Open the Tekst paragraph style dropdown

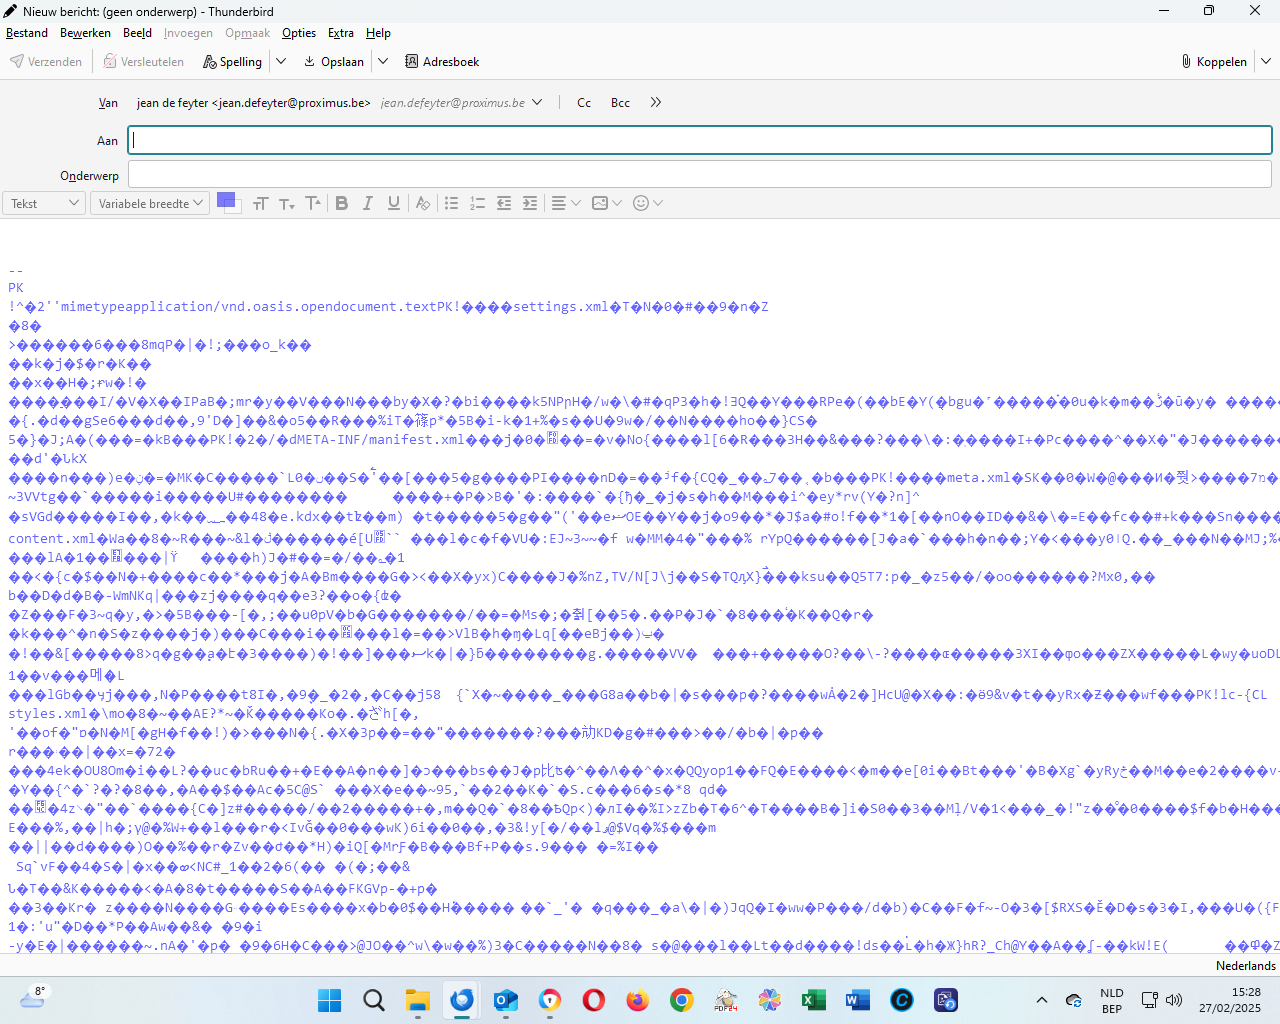pyautogui.click(x=45, y=203)
